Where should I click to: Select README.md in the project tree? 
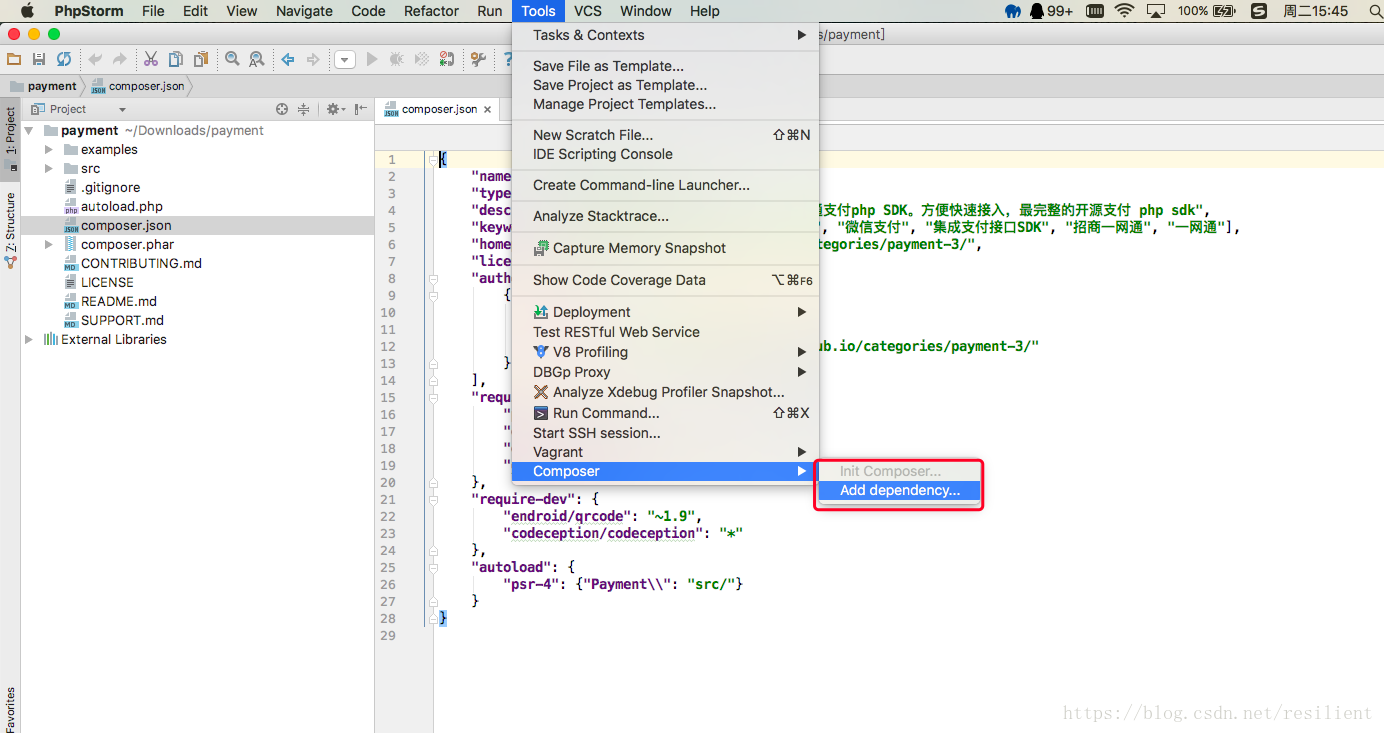[x=119, y=301]
